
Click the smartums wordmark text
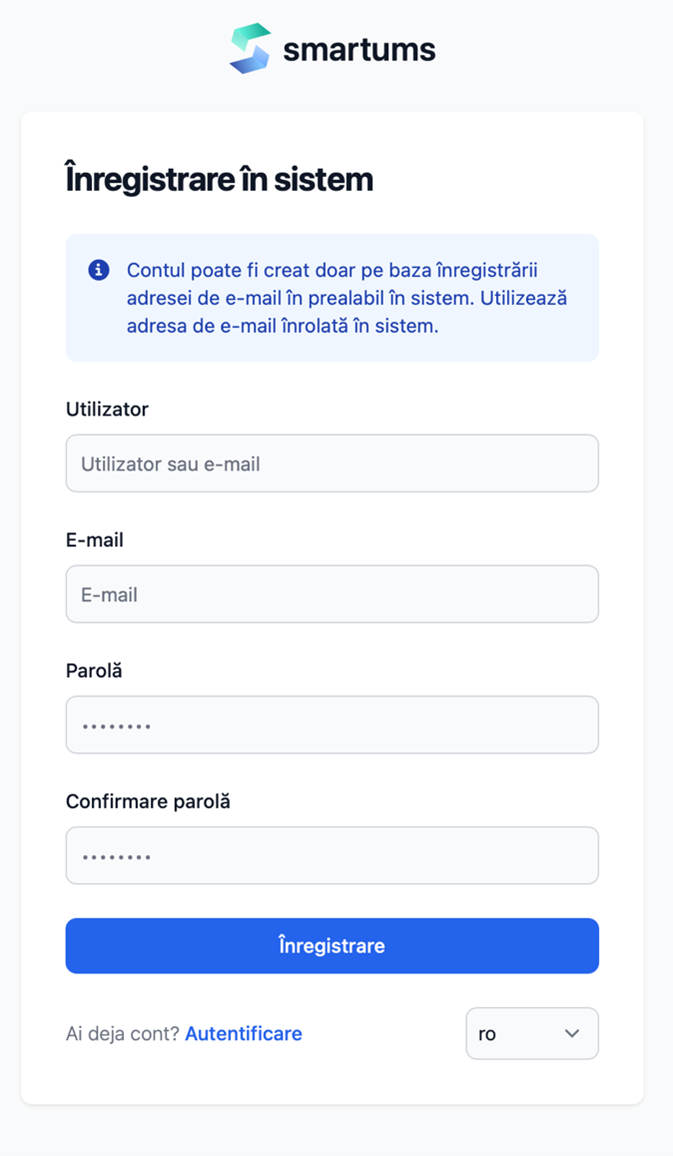[359, 50]
